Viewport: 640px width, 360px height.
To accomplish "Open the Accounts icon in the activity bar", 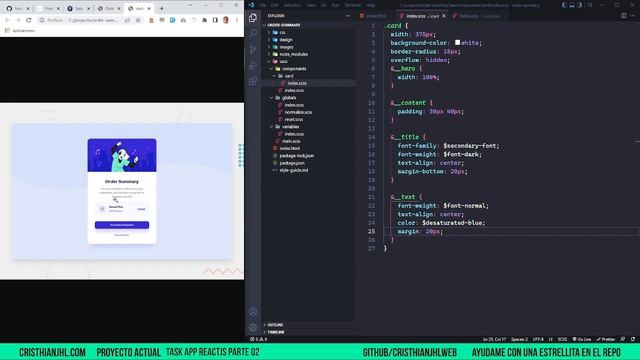I will (x=253, y=312).
